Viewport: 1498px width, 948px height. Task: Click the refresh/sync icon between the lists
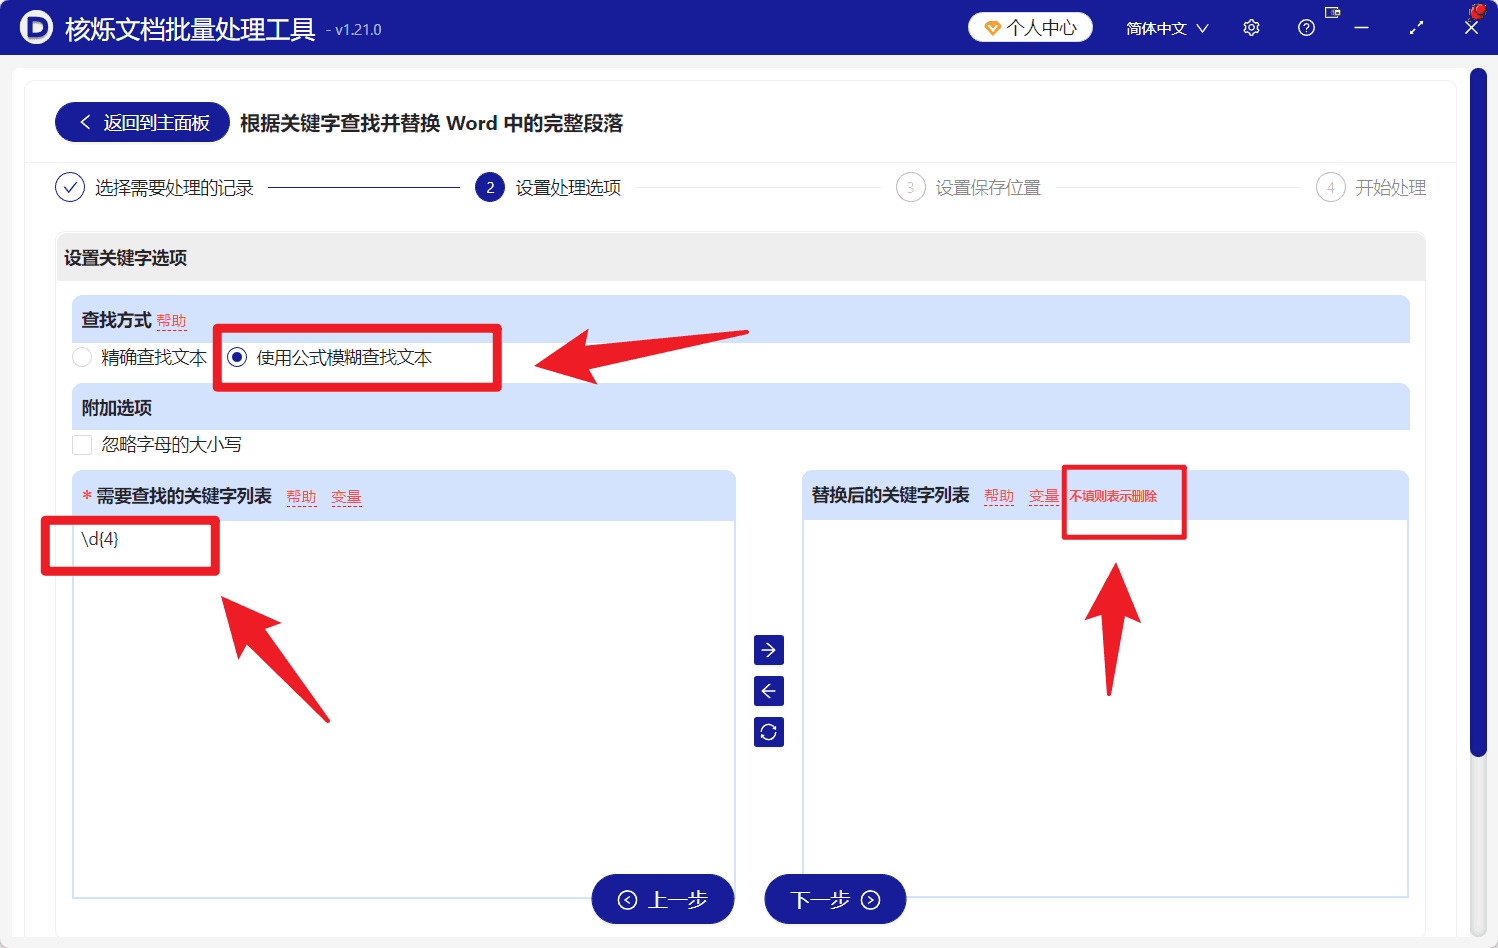coord(768,731)
